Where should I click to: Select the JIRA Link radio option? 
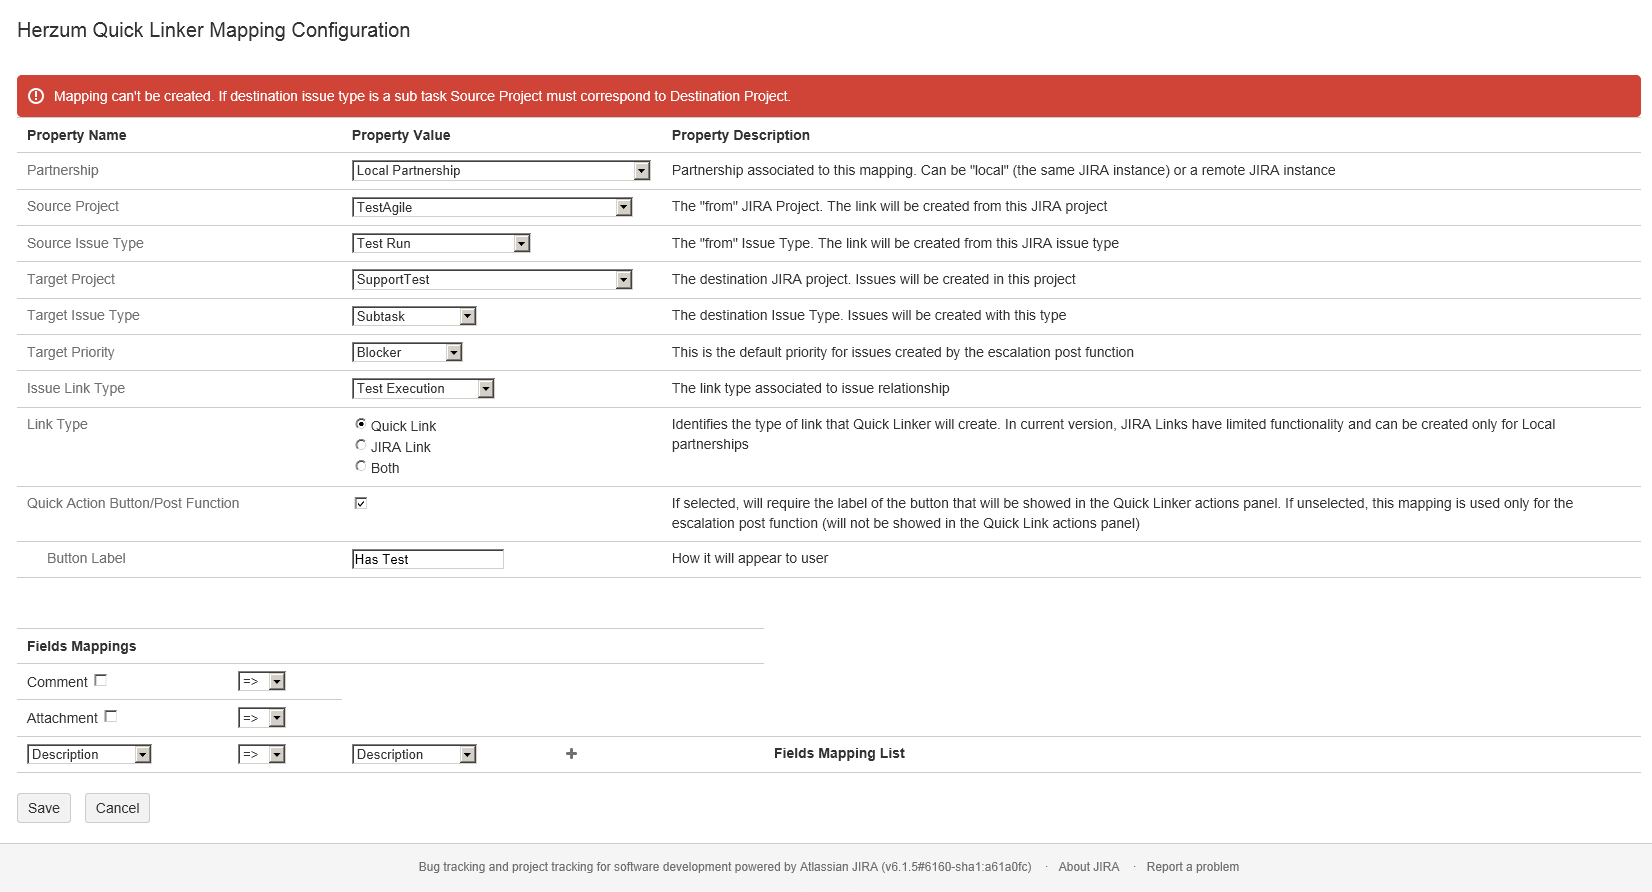(x=361, y=445)
